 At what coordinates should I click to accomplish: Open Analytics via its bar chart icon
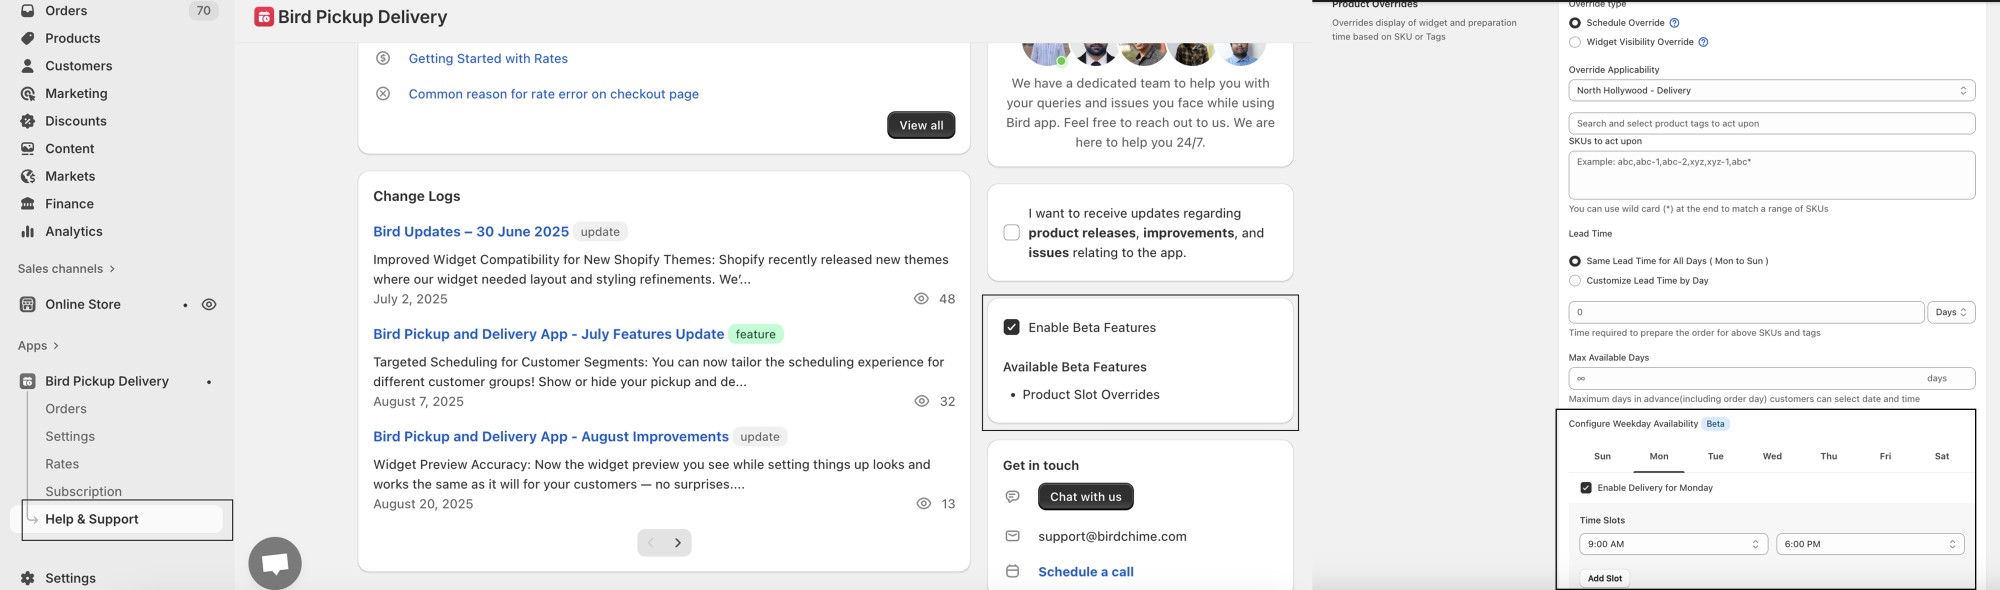tap(28, 231)
